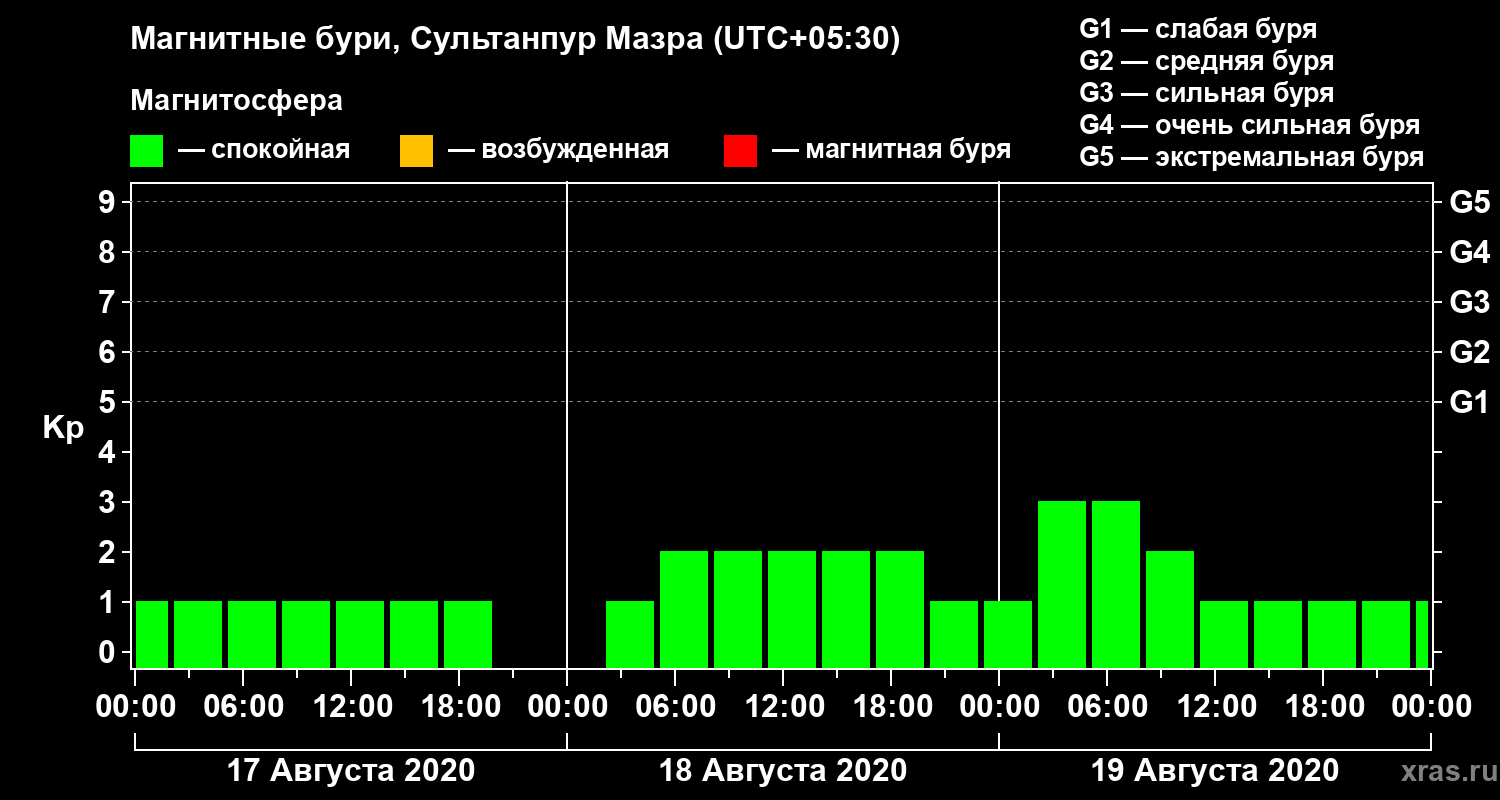
Task: Click the first Kp 2 bar on 18 August
Action: point(684,609)
